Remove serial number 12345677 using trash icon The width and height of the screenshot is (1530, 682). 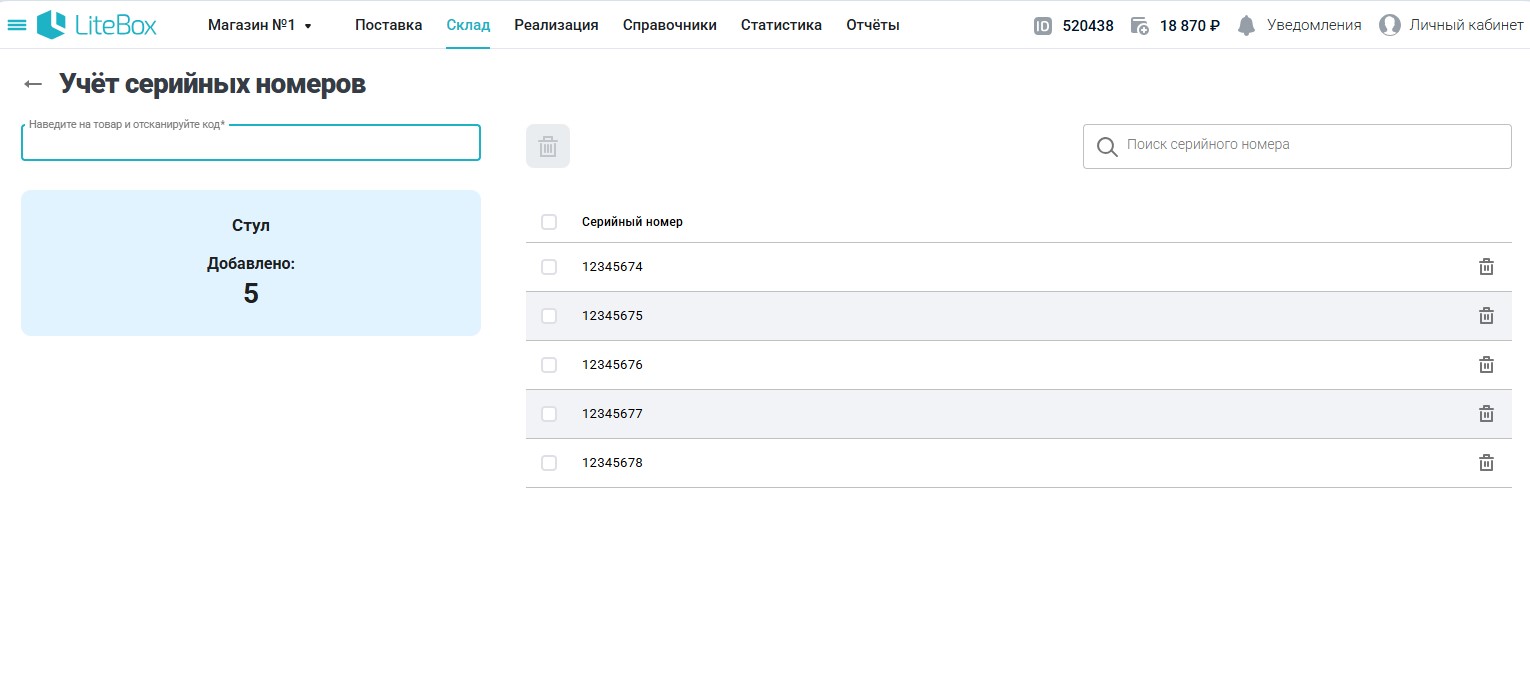point(1486,414)
